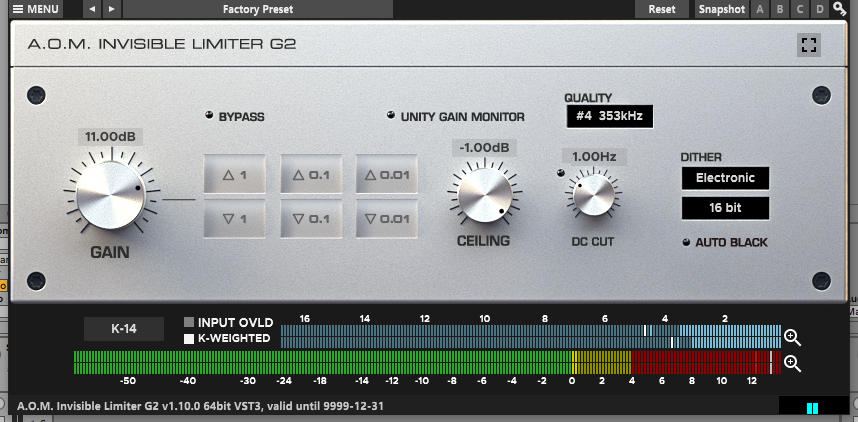
Task: Click the key license icon
Action: coord(839,8)
